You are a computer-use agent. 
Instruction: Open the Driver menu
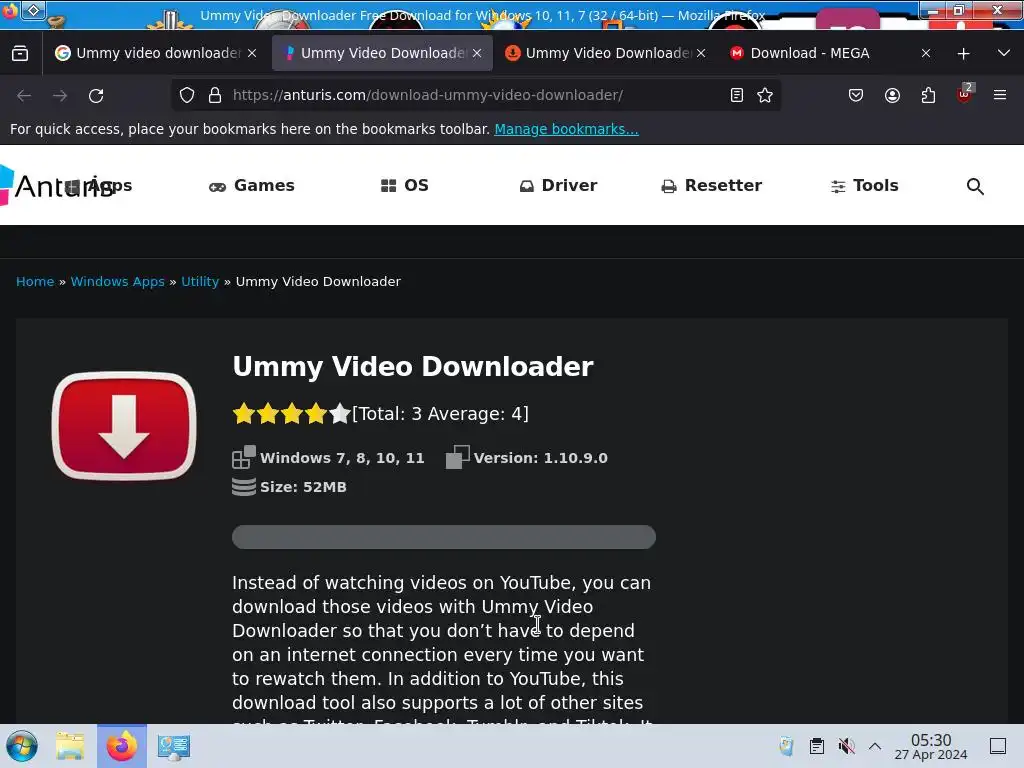pyautogui.click(x=558, y=185)
